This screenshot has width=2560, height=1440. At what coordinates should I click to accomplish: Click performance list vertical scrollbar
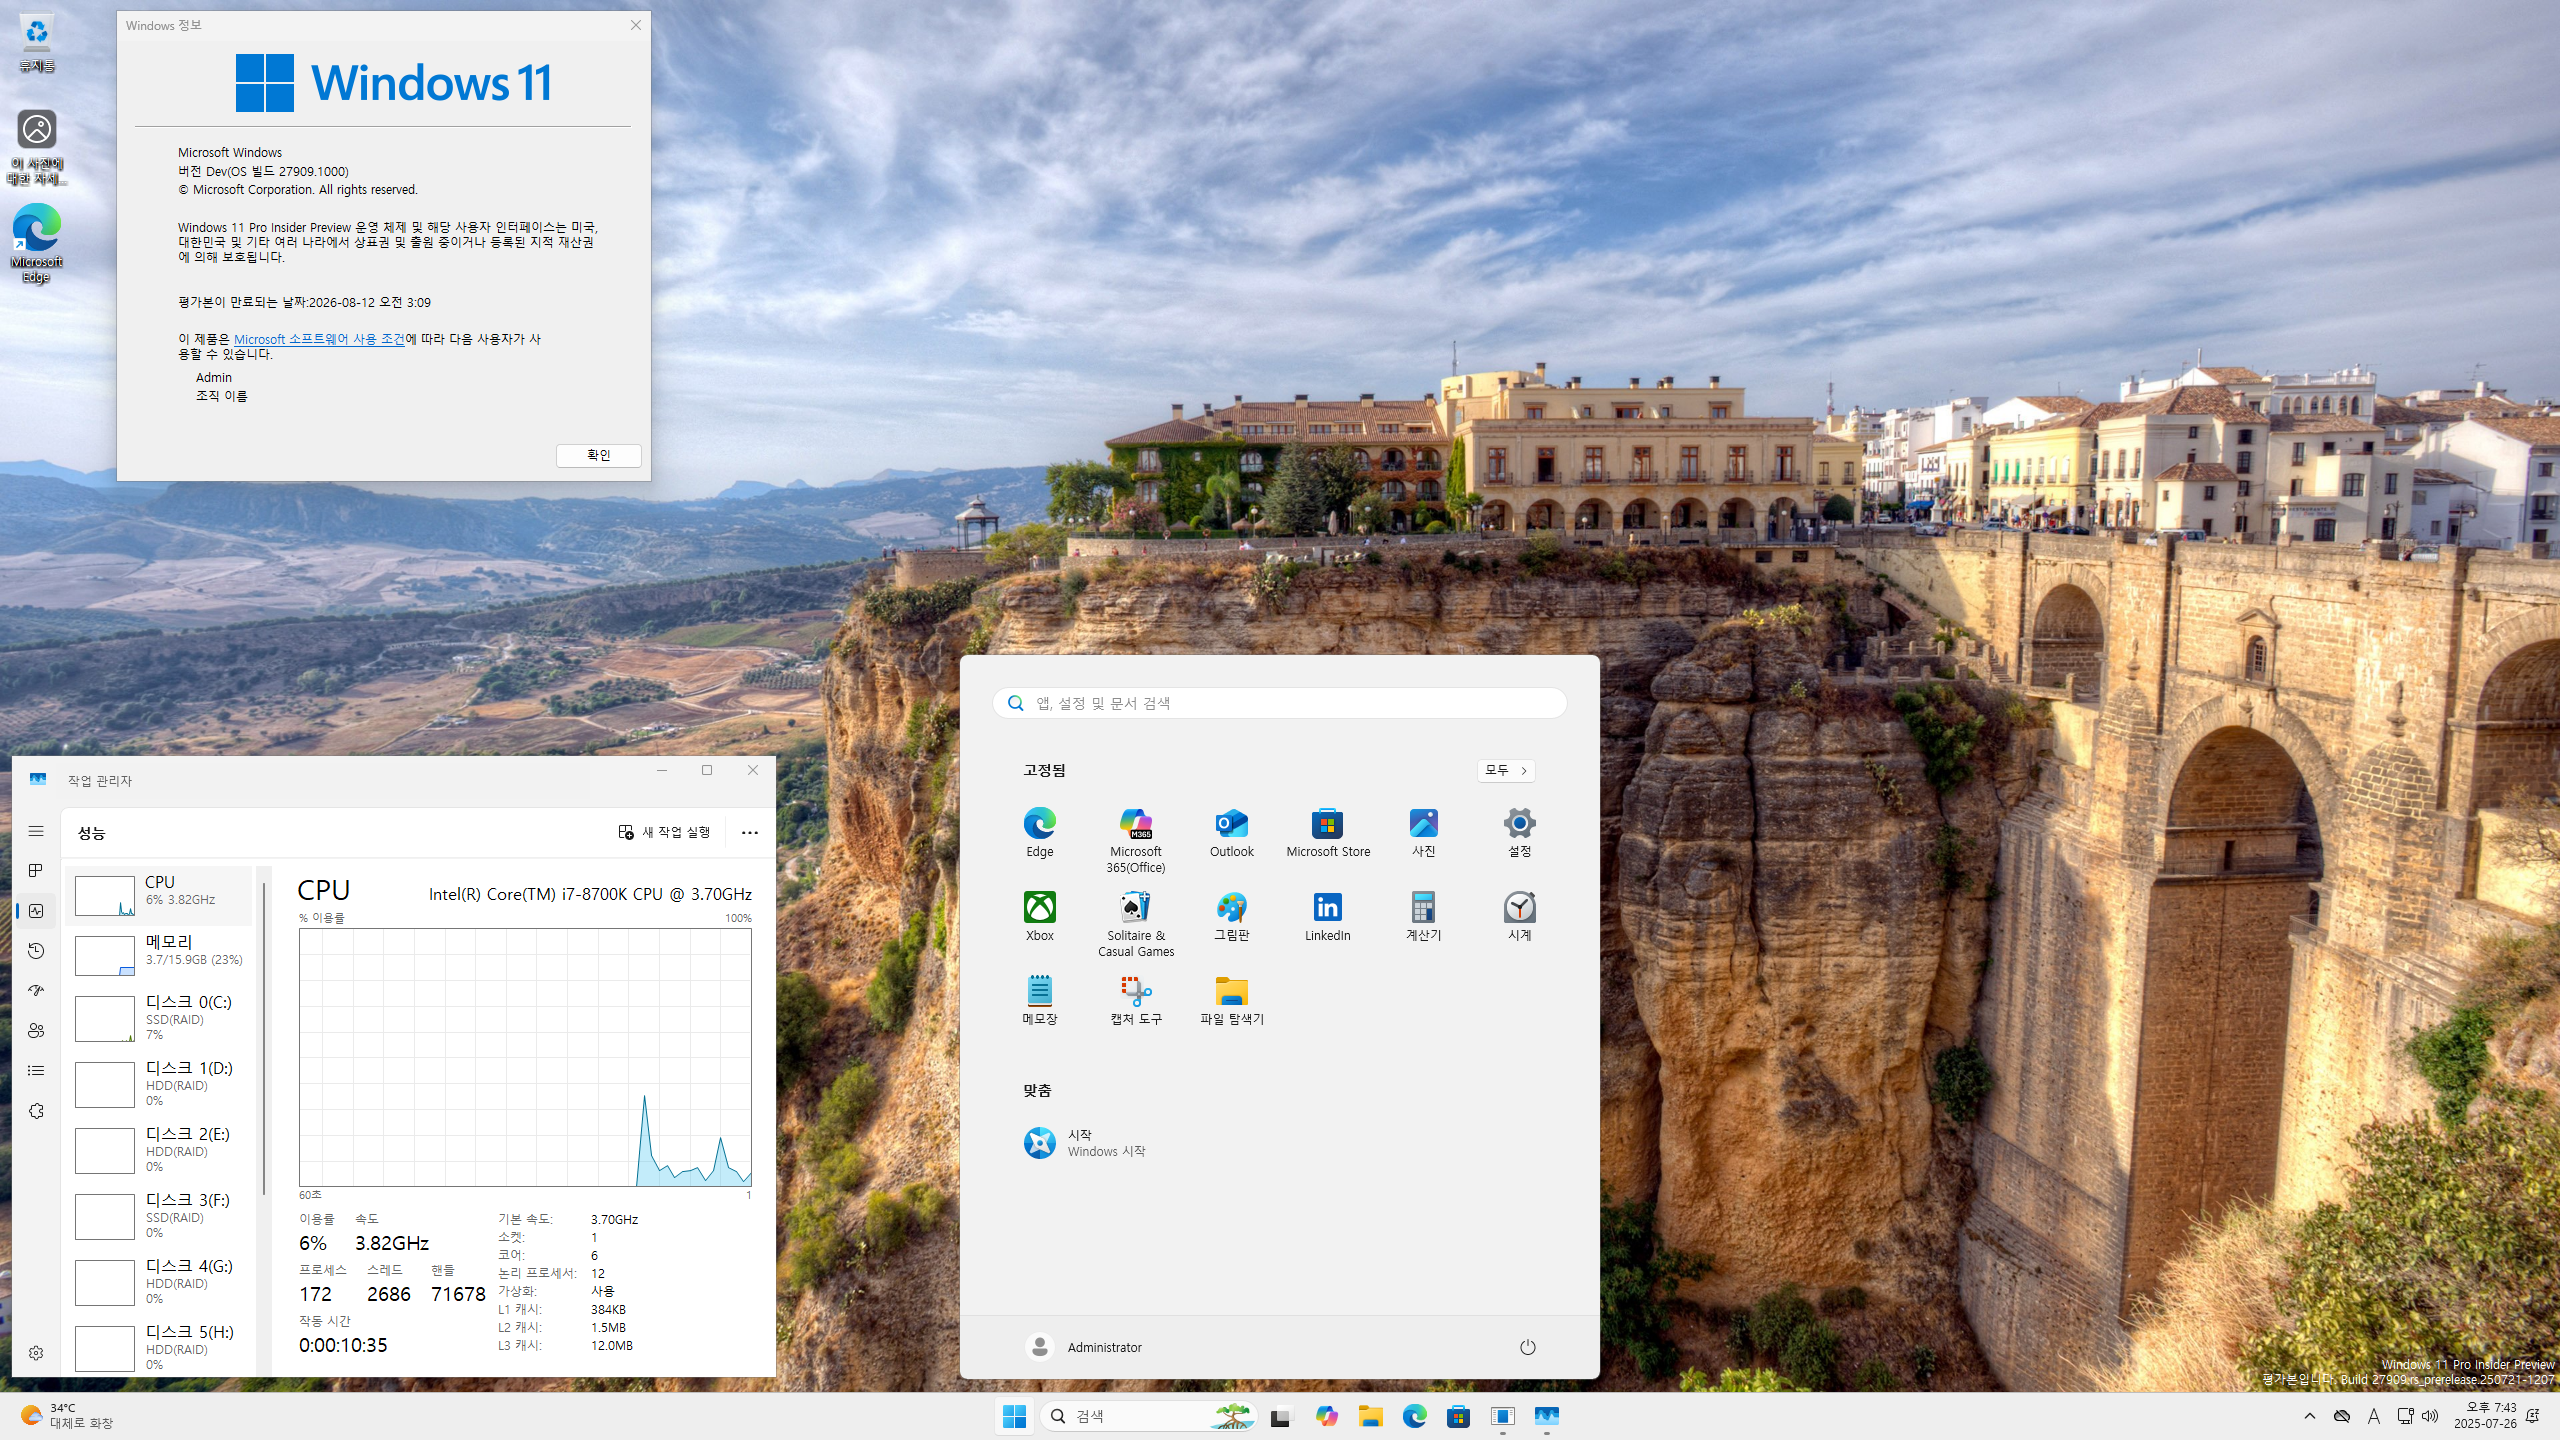click(264, 1040)
